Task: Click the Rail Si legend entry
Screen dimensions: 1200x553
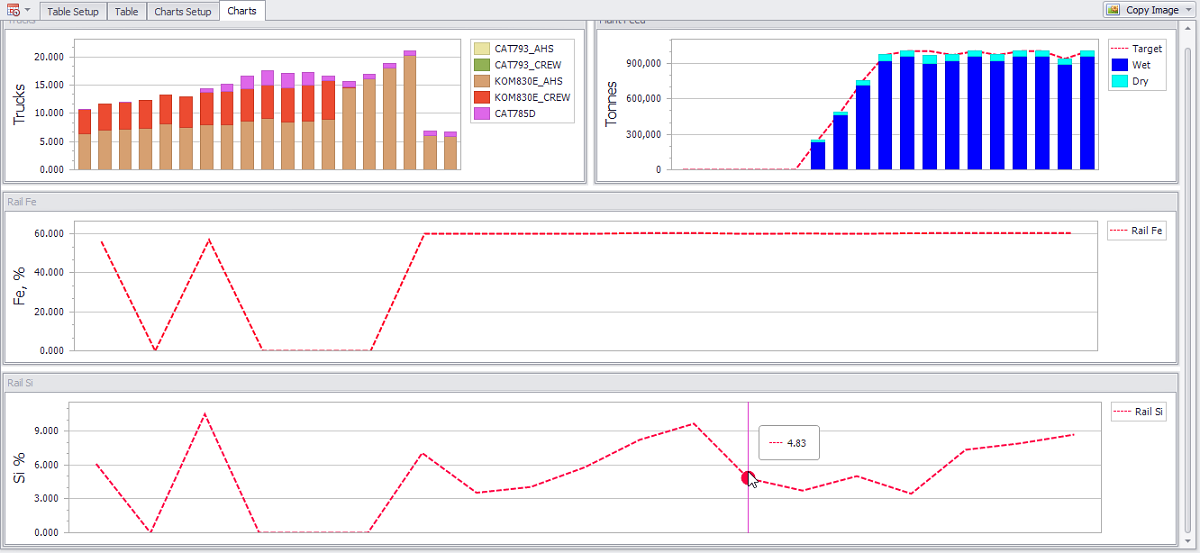Action: 1139,412
